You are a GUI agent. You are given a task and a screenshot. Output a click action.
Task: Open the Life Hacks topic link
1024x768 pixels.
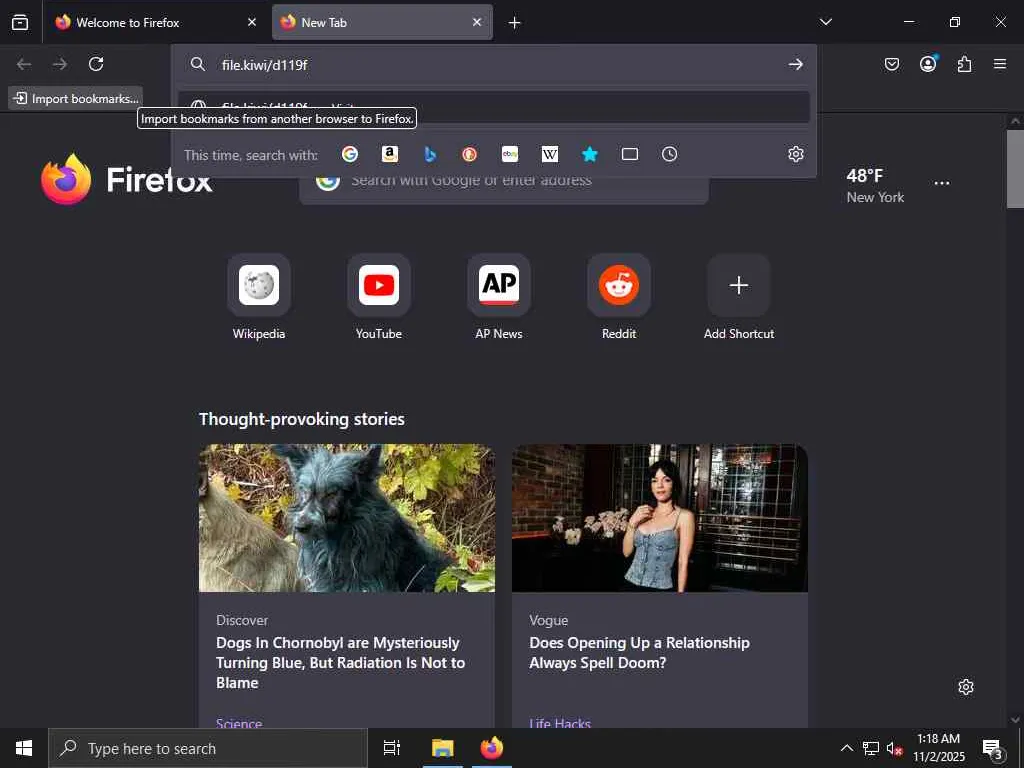560,723
